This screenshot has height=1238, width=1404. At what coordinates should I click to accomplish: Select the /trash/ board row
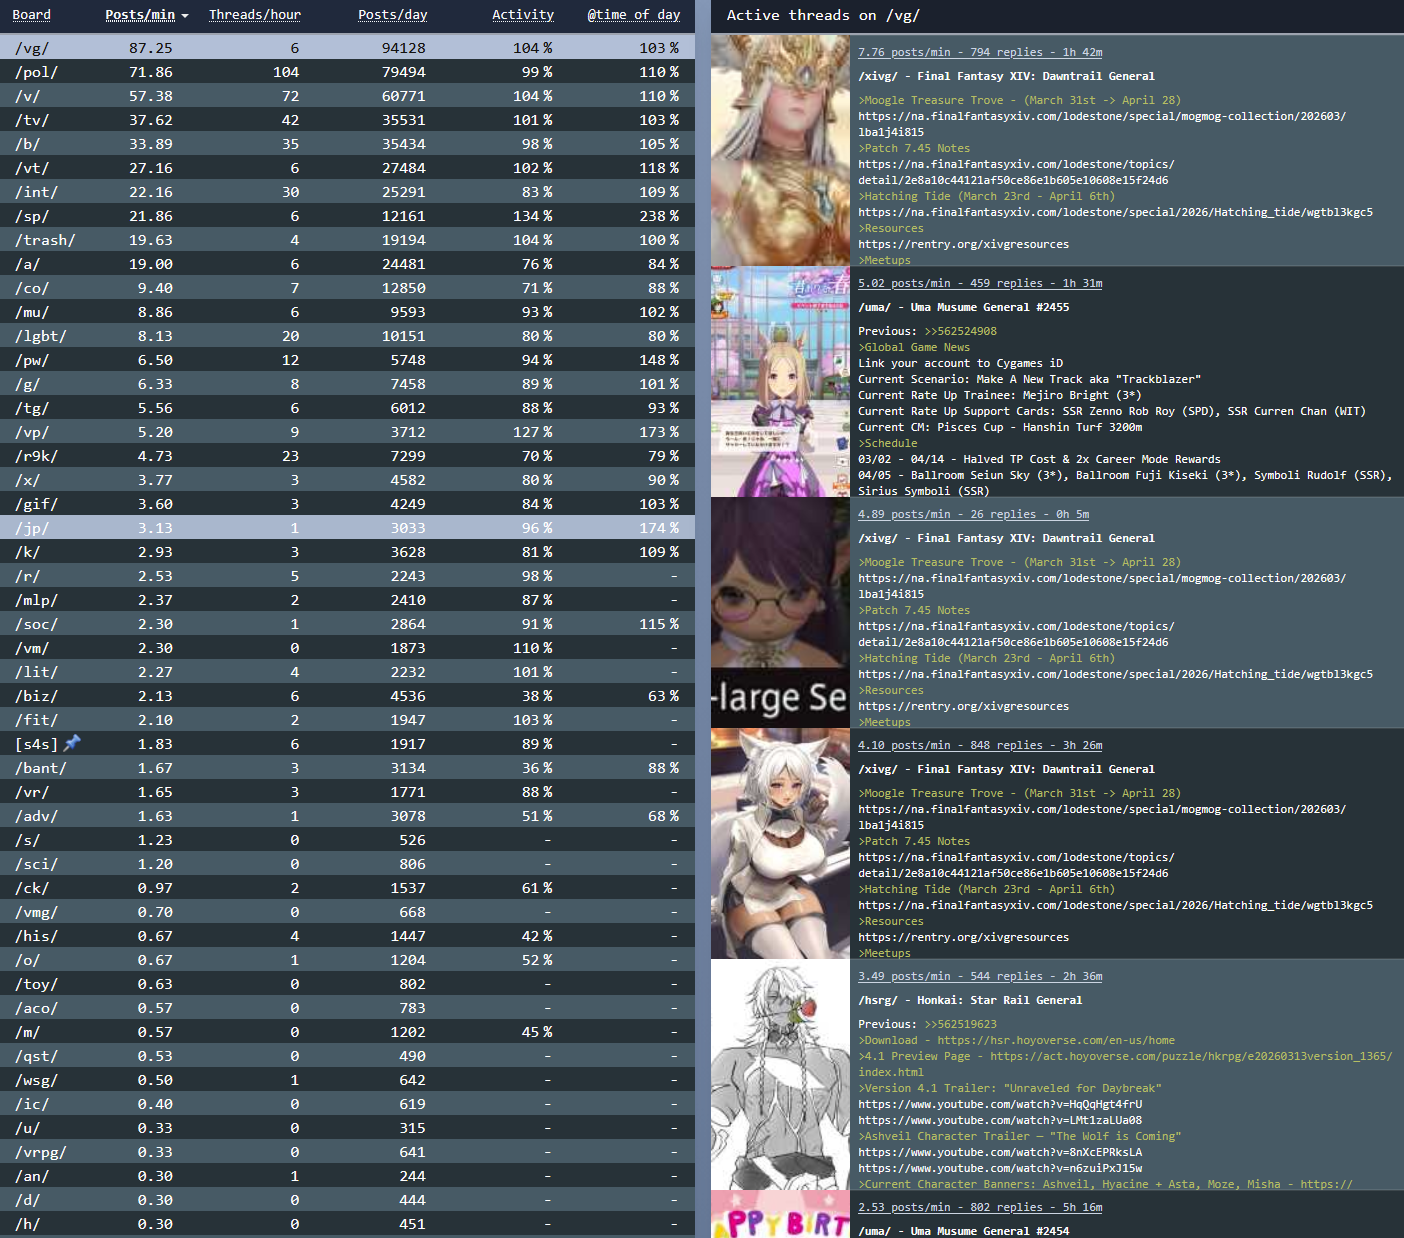click(347, 240)
